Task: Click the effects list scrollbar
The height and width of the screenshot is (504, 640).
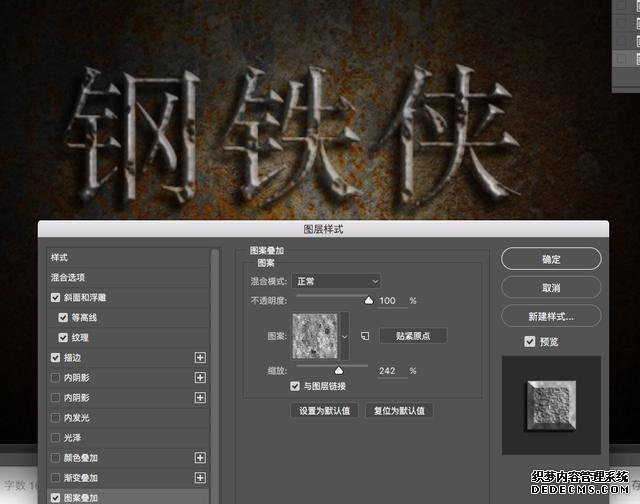Action: coord(215,375)
